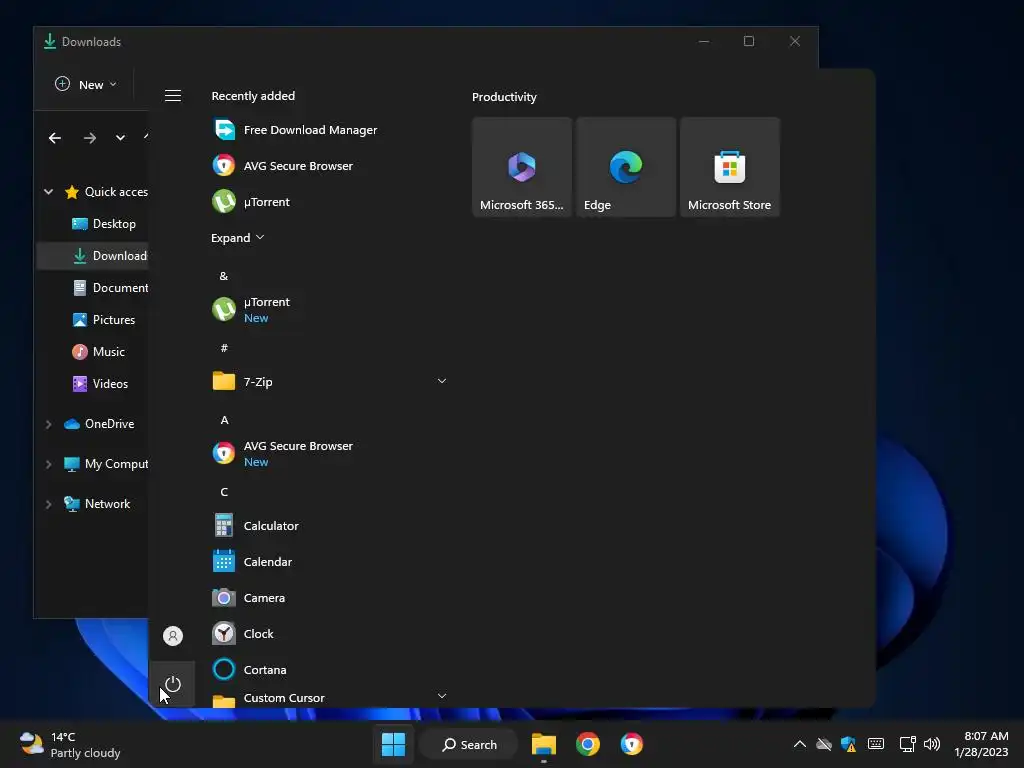The image size is (1024, 768).
Task: Click the volume icon in system tray
Action: tap(932, 744)
